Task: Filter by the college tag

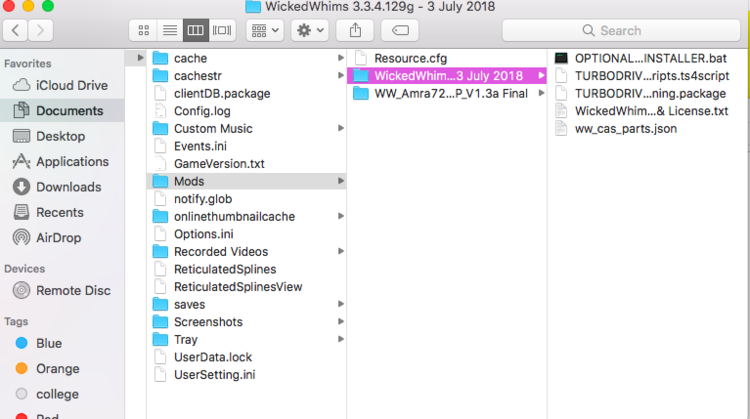Action: 62,394
